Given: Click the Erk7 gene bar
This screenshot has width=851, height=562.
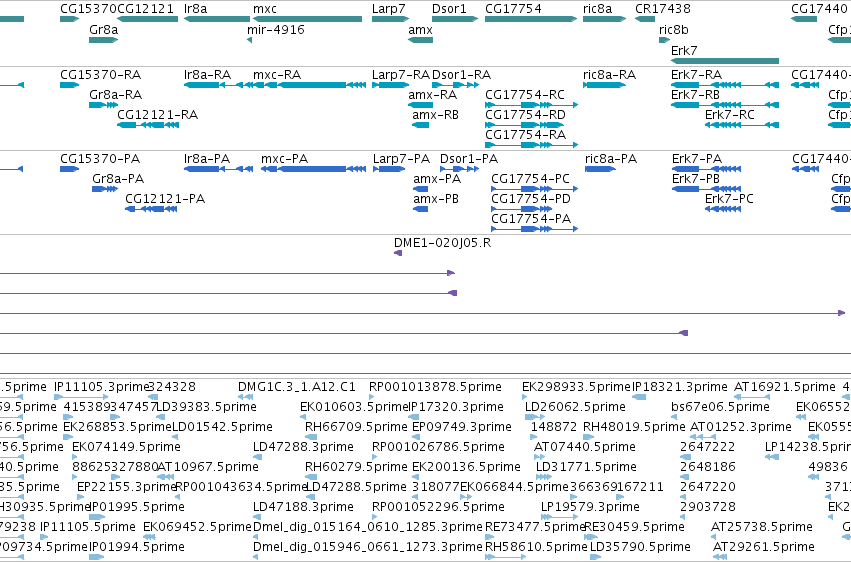Looking at the screenshot, I should pyautogui.click(x=725, y=61).
